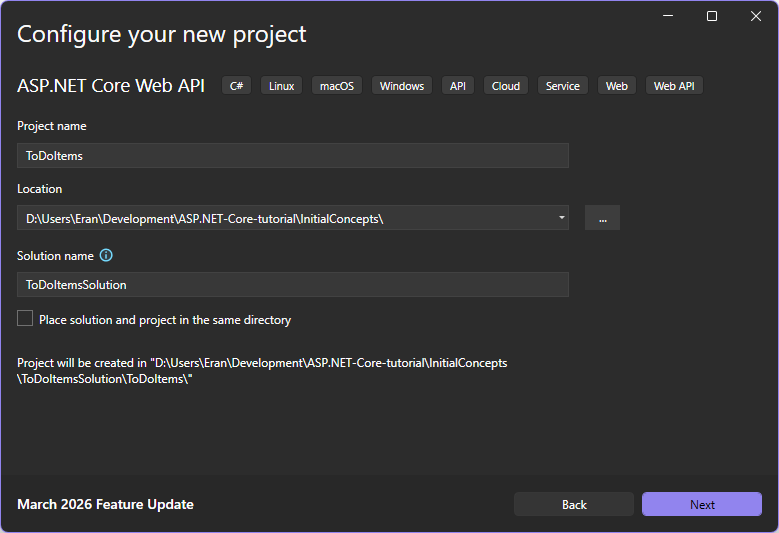Click the C# tag
This screenshot has height=533, width=779.
(236, 85)
